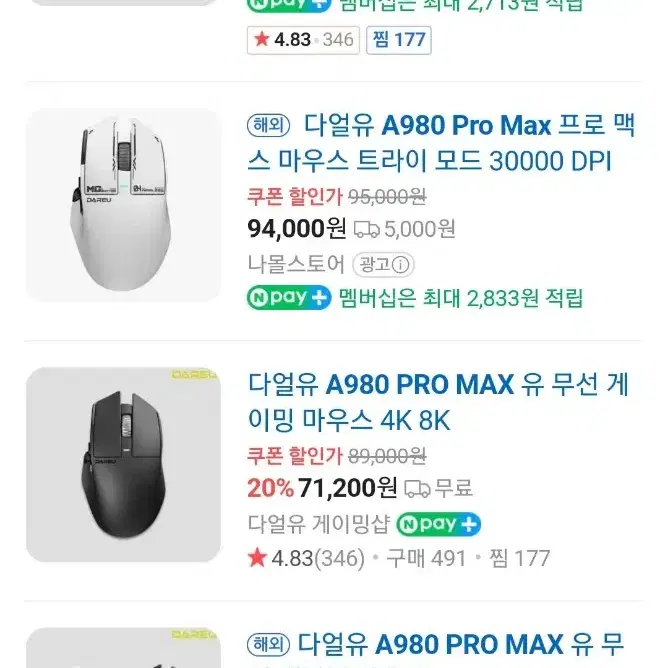Open the 나몰스토어 seller link

pyautogui.click(x=296, y=264)
